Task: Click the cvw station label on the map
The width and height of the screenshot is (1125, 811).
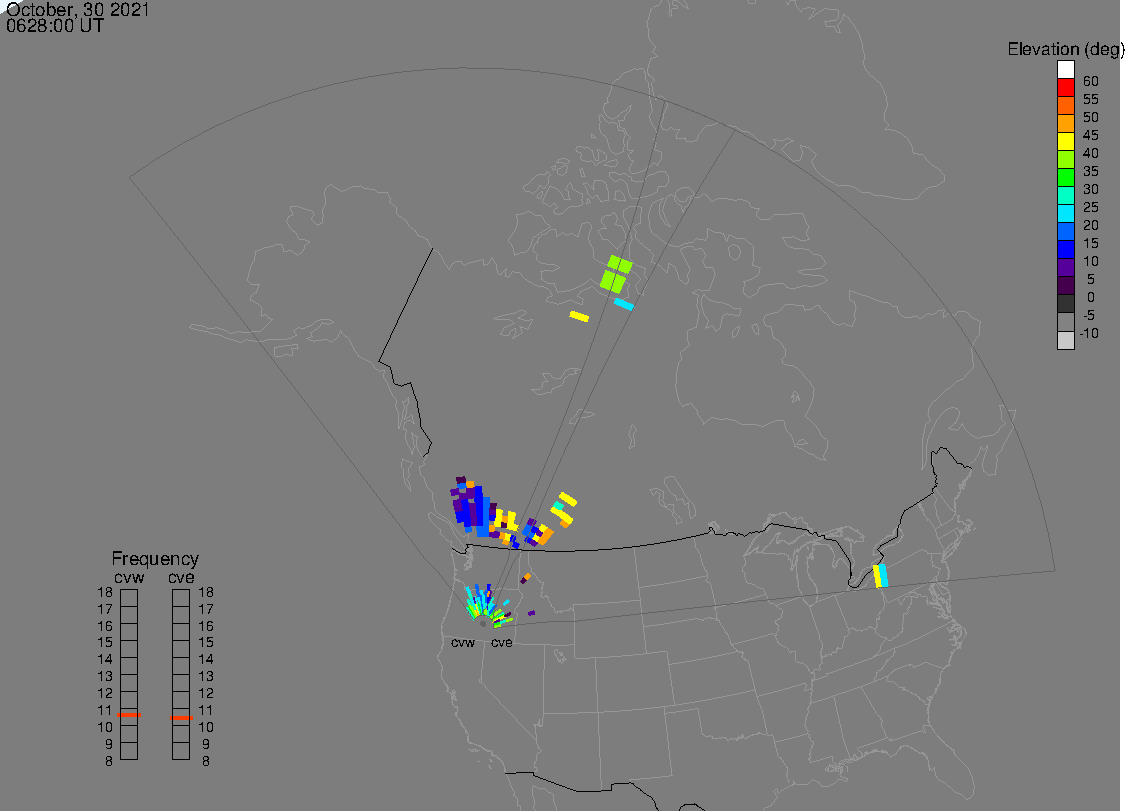Action: point(463,642)
